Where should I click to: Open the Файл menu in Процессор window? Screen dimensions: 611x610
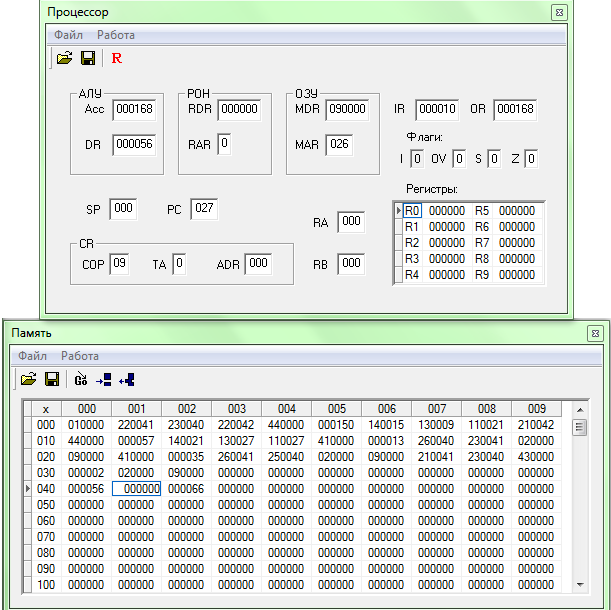68,35
